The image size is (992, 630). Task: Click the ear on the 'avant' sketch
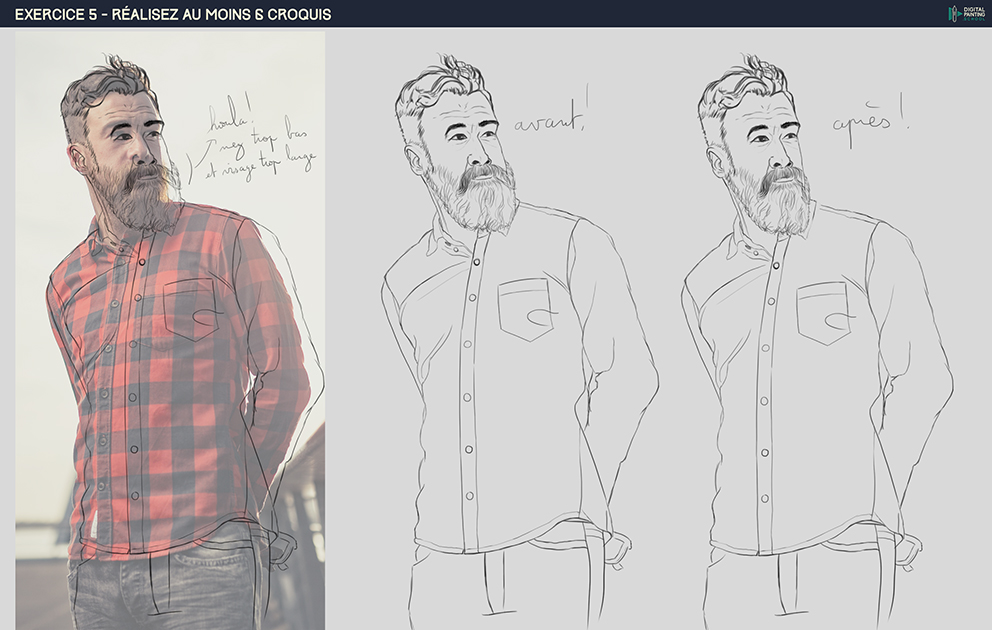412,158
